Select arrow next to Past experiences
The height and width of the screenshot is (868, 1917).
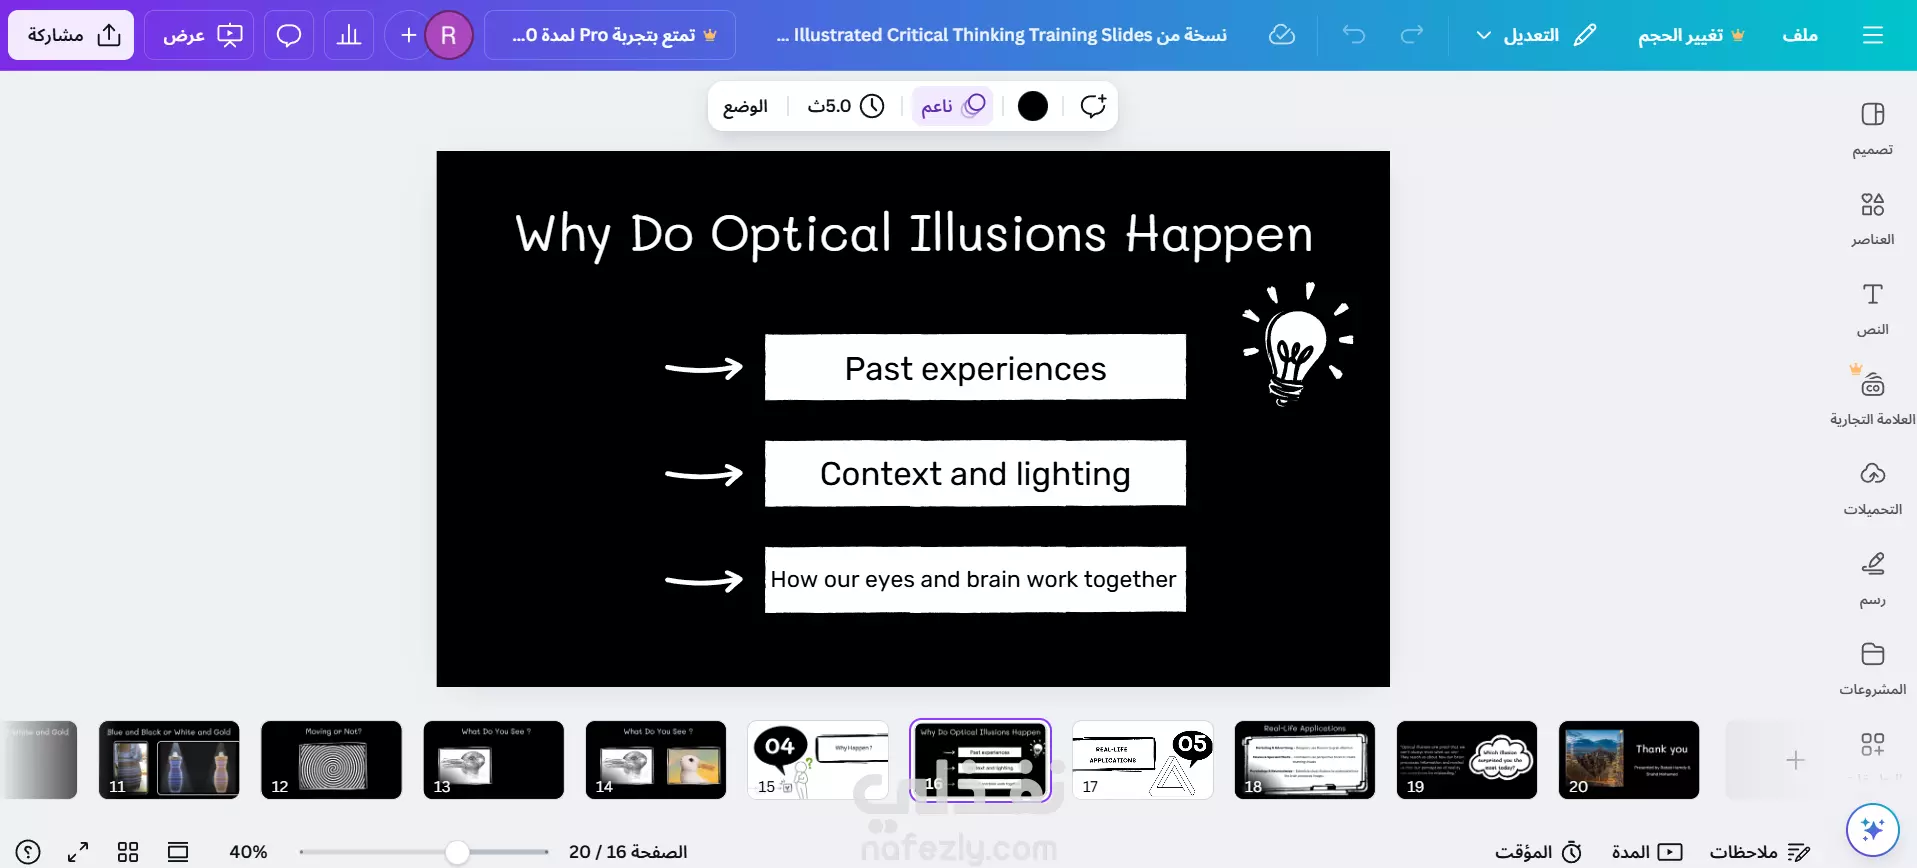point(704,369)
